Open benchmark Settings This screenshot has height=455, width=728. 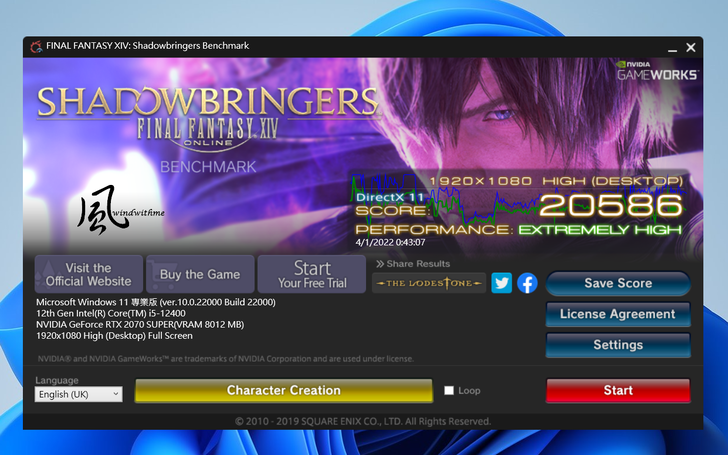(618, 345)
